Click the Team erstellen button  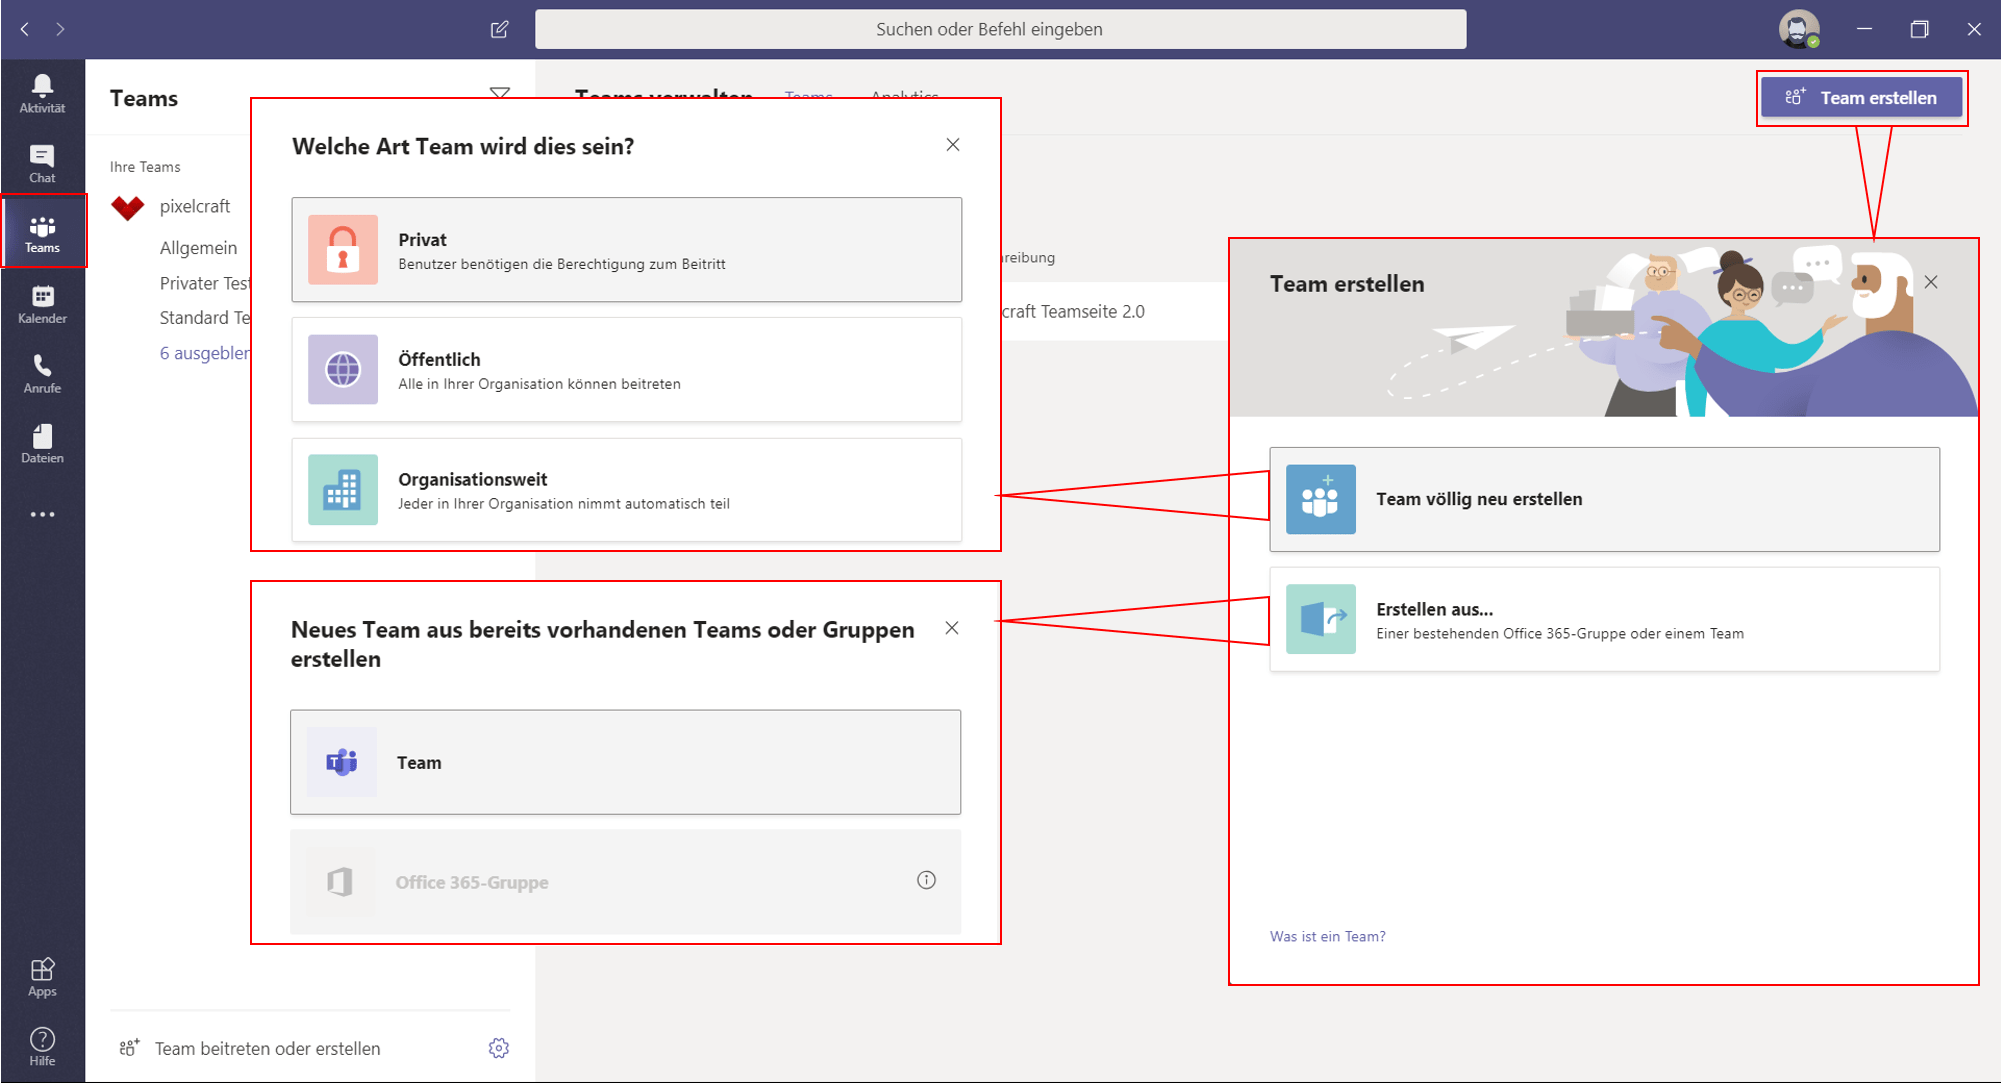1862,98
